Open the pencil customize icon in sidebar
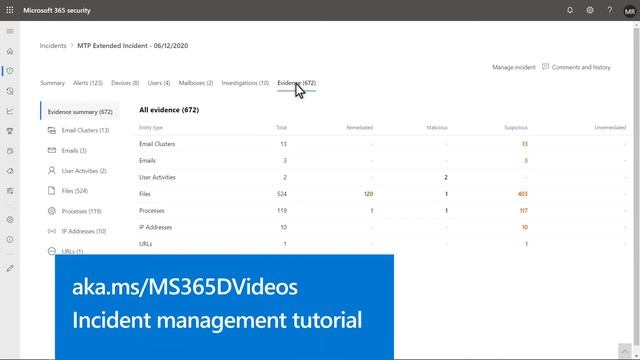The width and height of the screenshot is (640, 360). [x=10, y=268]
